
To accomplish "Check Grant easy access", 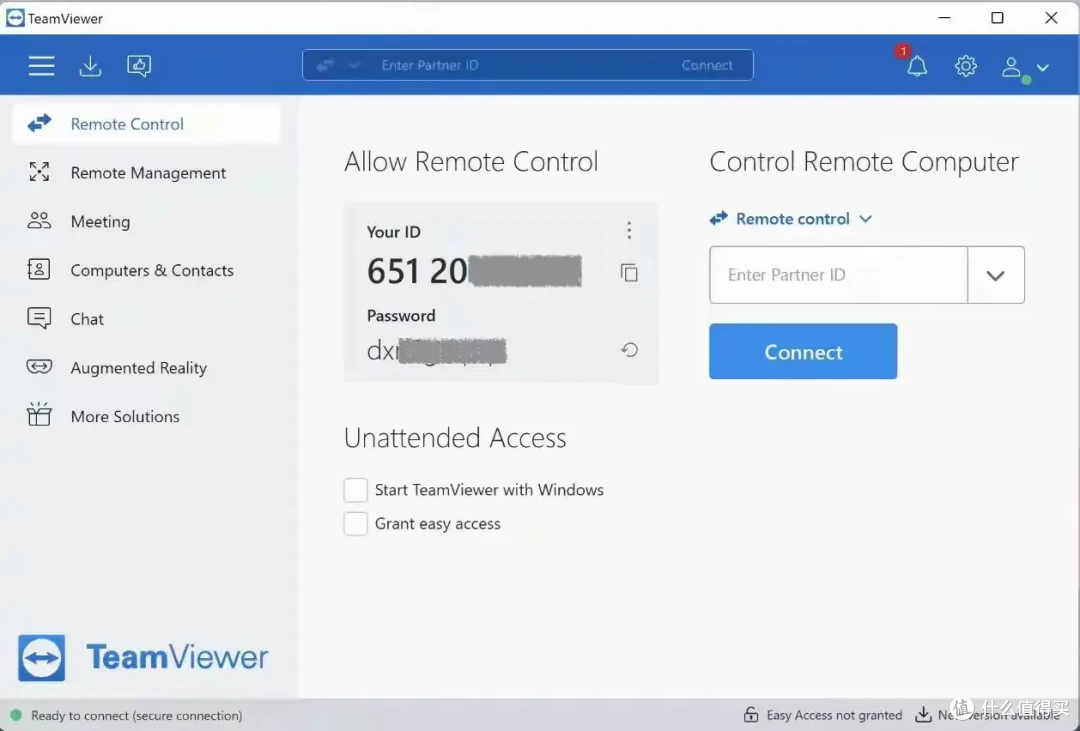I will click(x=355, y=524).
